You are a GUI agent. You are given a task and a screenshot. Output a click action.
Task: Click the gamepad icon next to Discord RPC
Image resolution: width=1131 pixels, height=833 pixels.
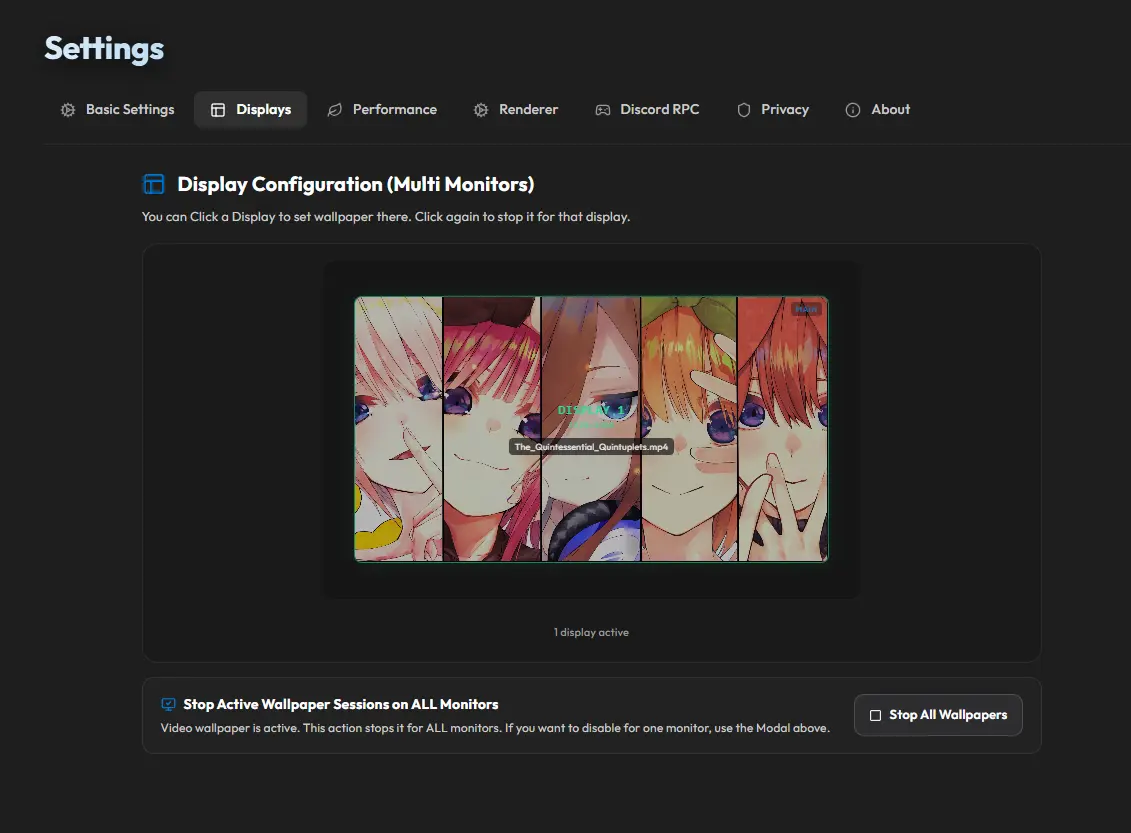[602, 110]
